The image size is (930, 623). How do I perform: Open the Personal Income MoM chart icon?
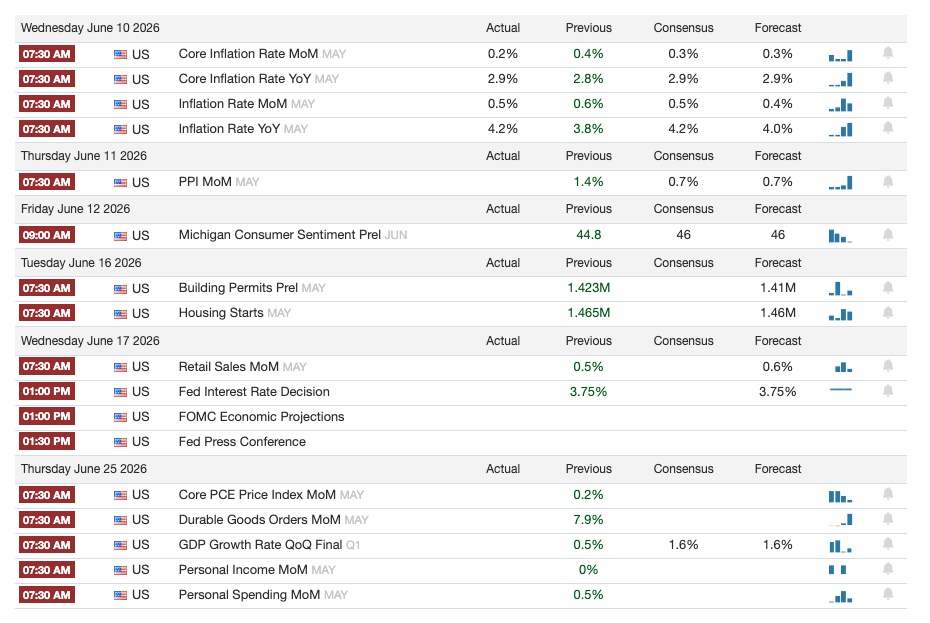pyautogui.click(x=837, y=570)
